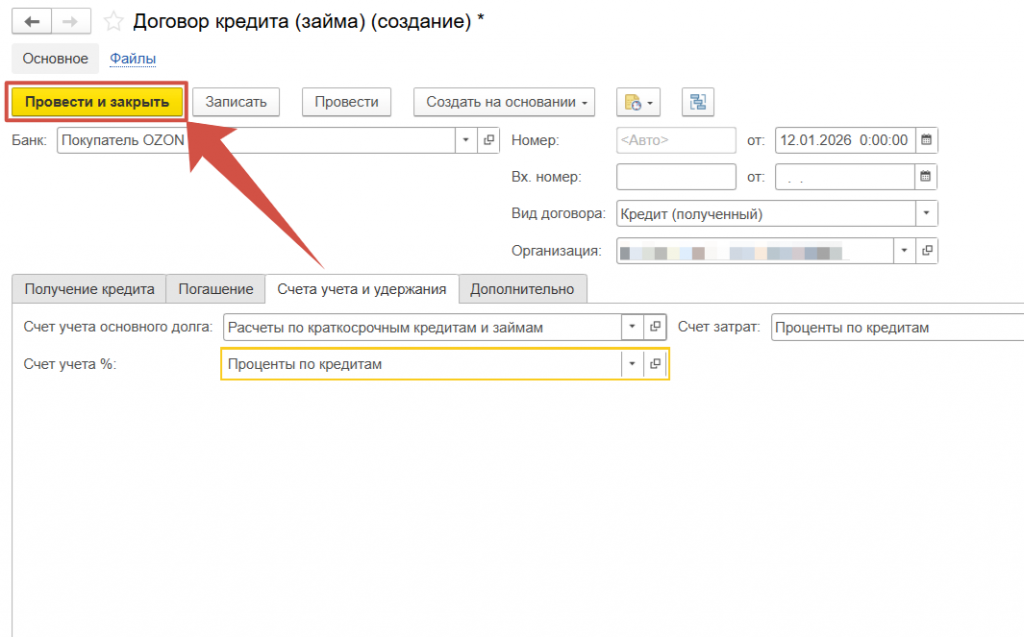This screenshot has height=637, width=1024.
Task: Expand the Банк dropdown list
Action: [466, 140]
